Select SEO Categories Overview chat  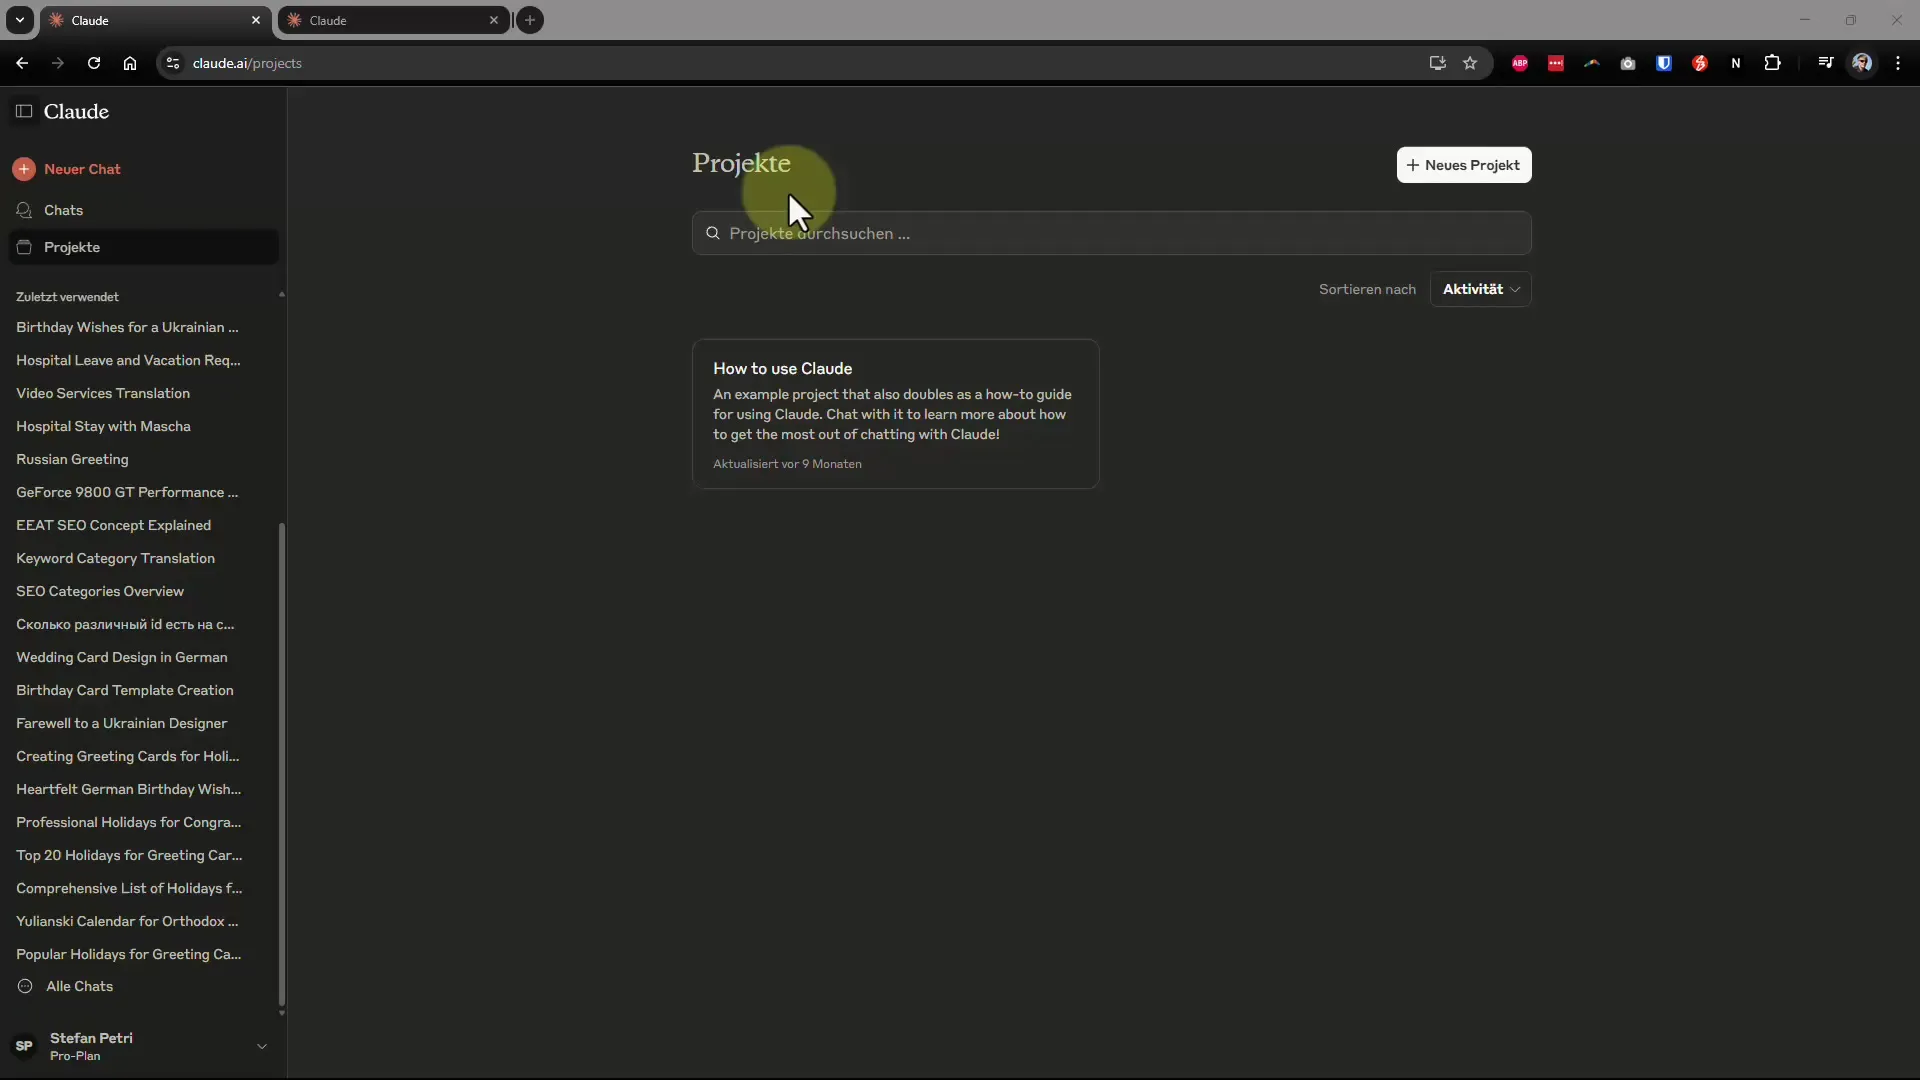point(100,591)
